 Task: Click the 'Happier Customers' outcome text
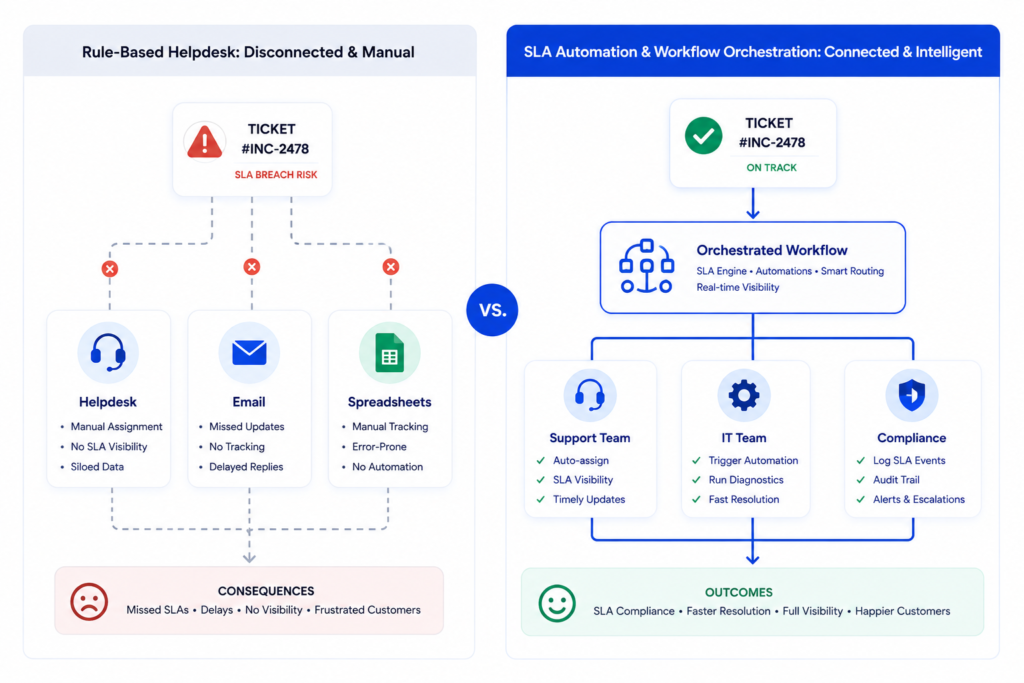tap(903, 611)
